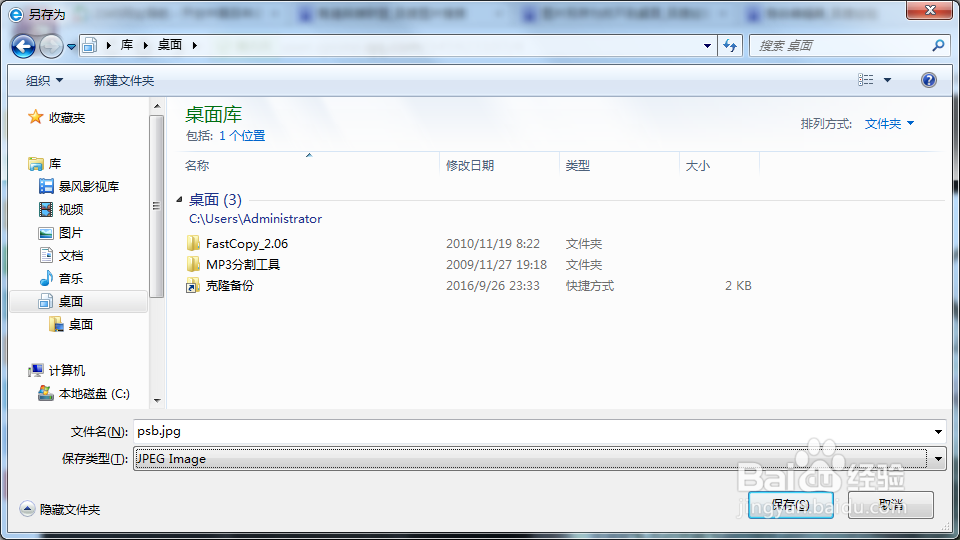Go back with the blue arrow button
The width and height of the screenshot is (960, 540).
pyautogui.click(x=23, y=46)
